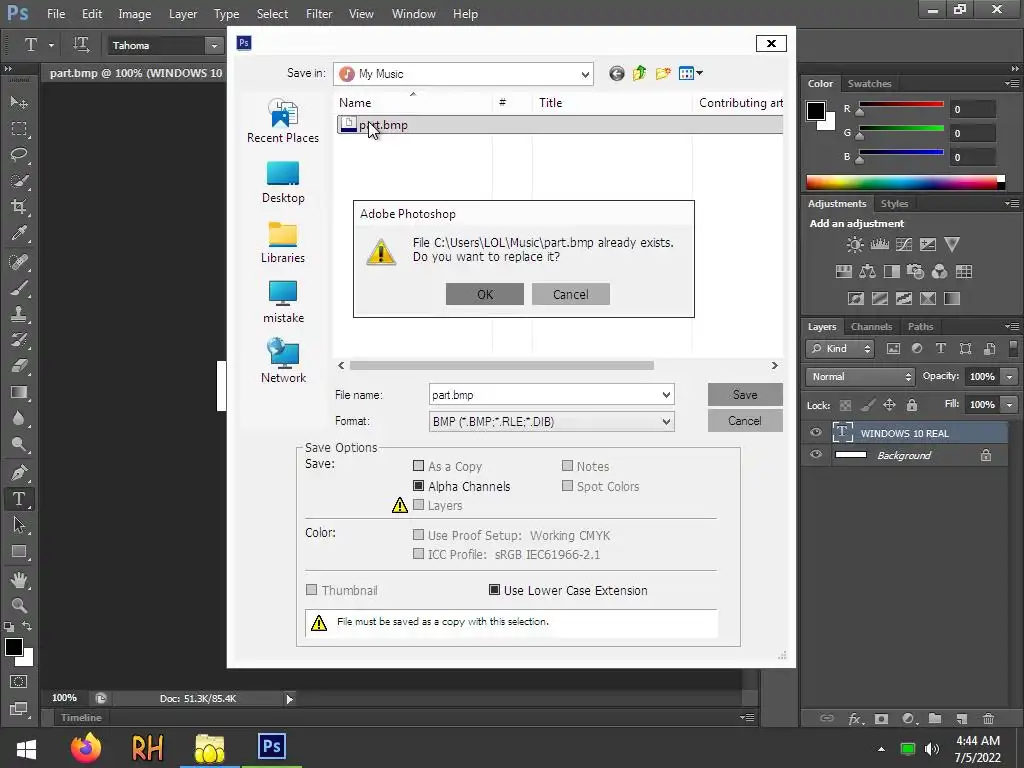
Task: Toggle Use Lower Case Extension checkbox
Action: tap(494, 590)
